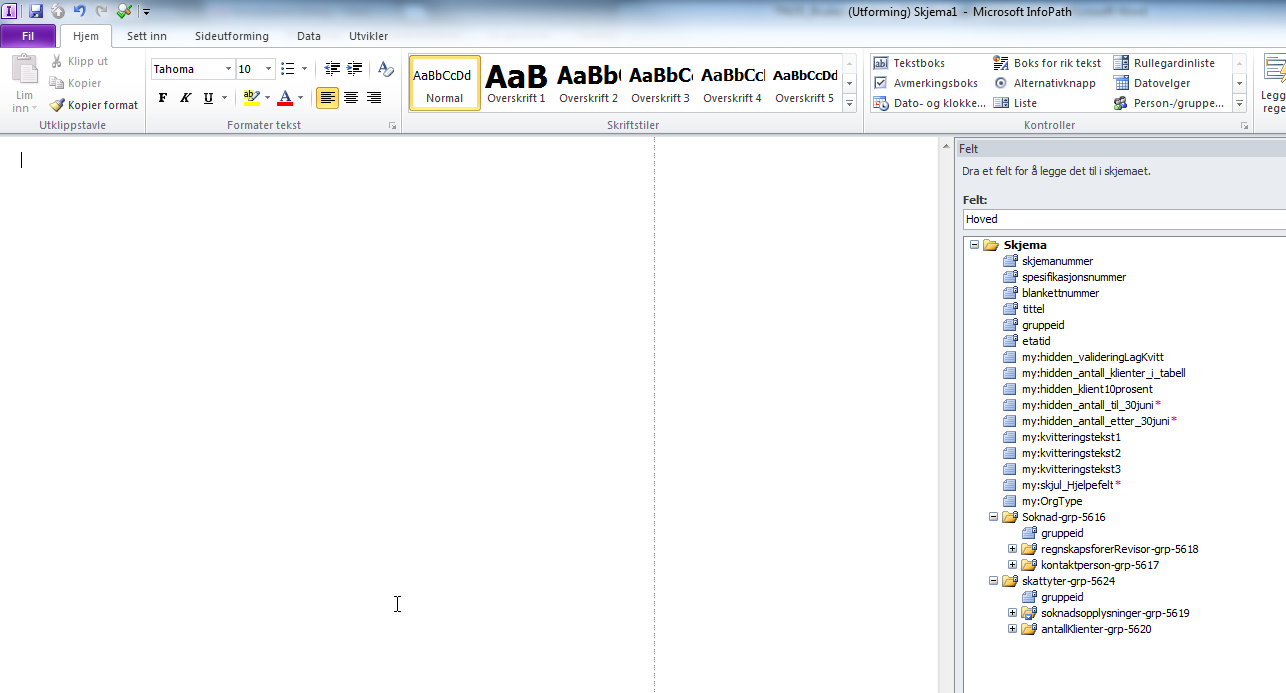Screen dimensions: 1286x693
Task: Activate the Kopier format paintbrush
Action: [94, 105]
